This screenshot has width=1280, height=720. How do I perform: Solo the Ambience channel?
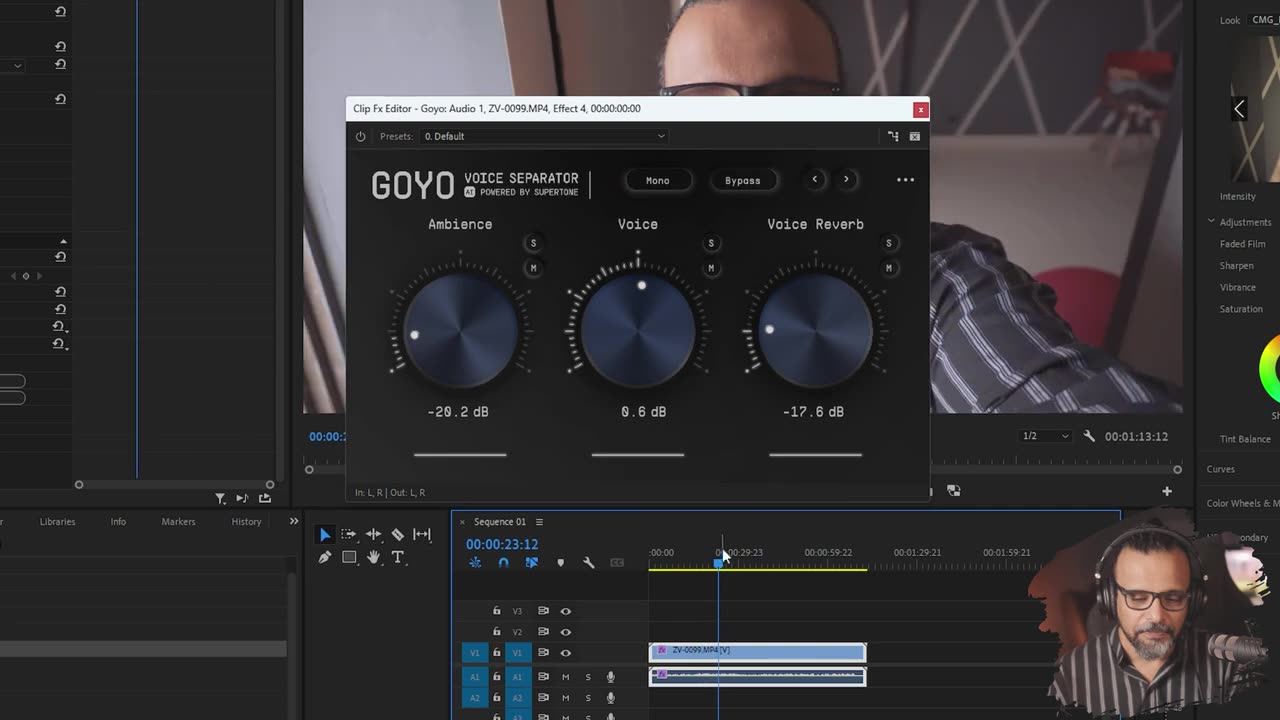click(533, 243)
